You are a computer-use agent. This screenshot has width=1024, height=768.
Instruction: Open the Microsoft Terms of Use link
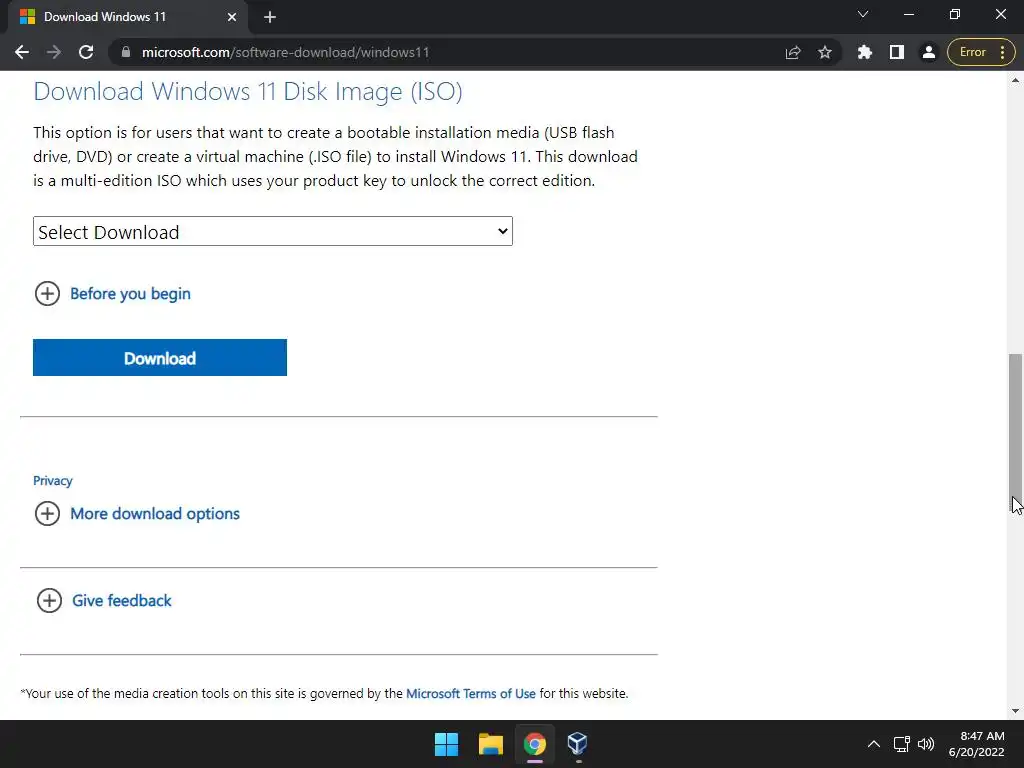471,694
